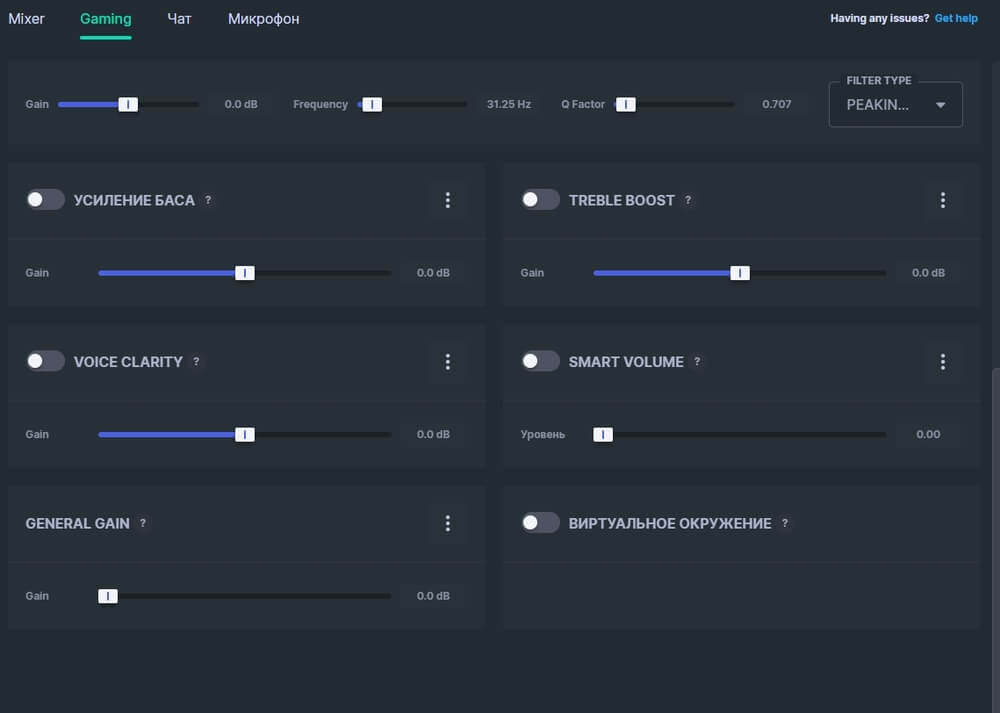Click the equalizer Frequency slider handle
This screenshot has height=713, width=1000.
coord(372,104)
